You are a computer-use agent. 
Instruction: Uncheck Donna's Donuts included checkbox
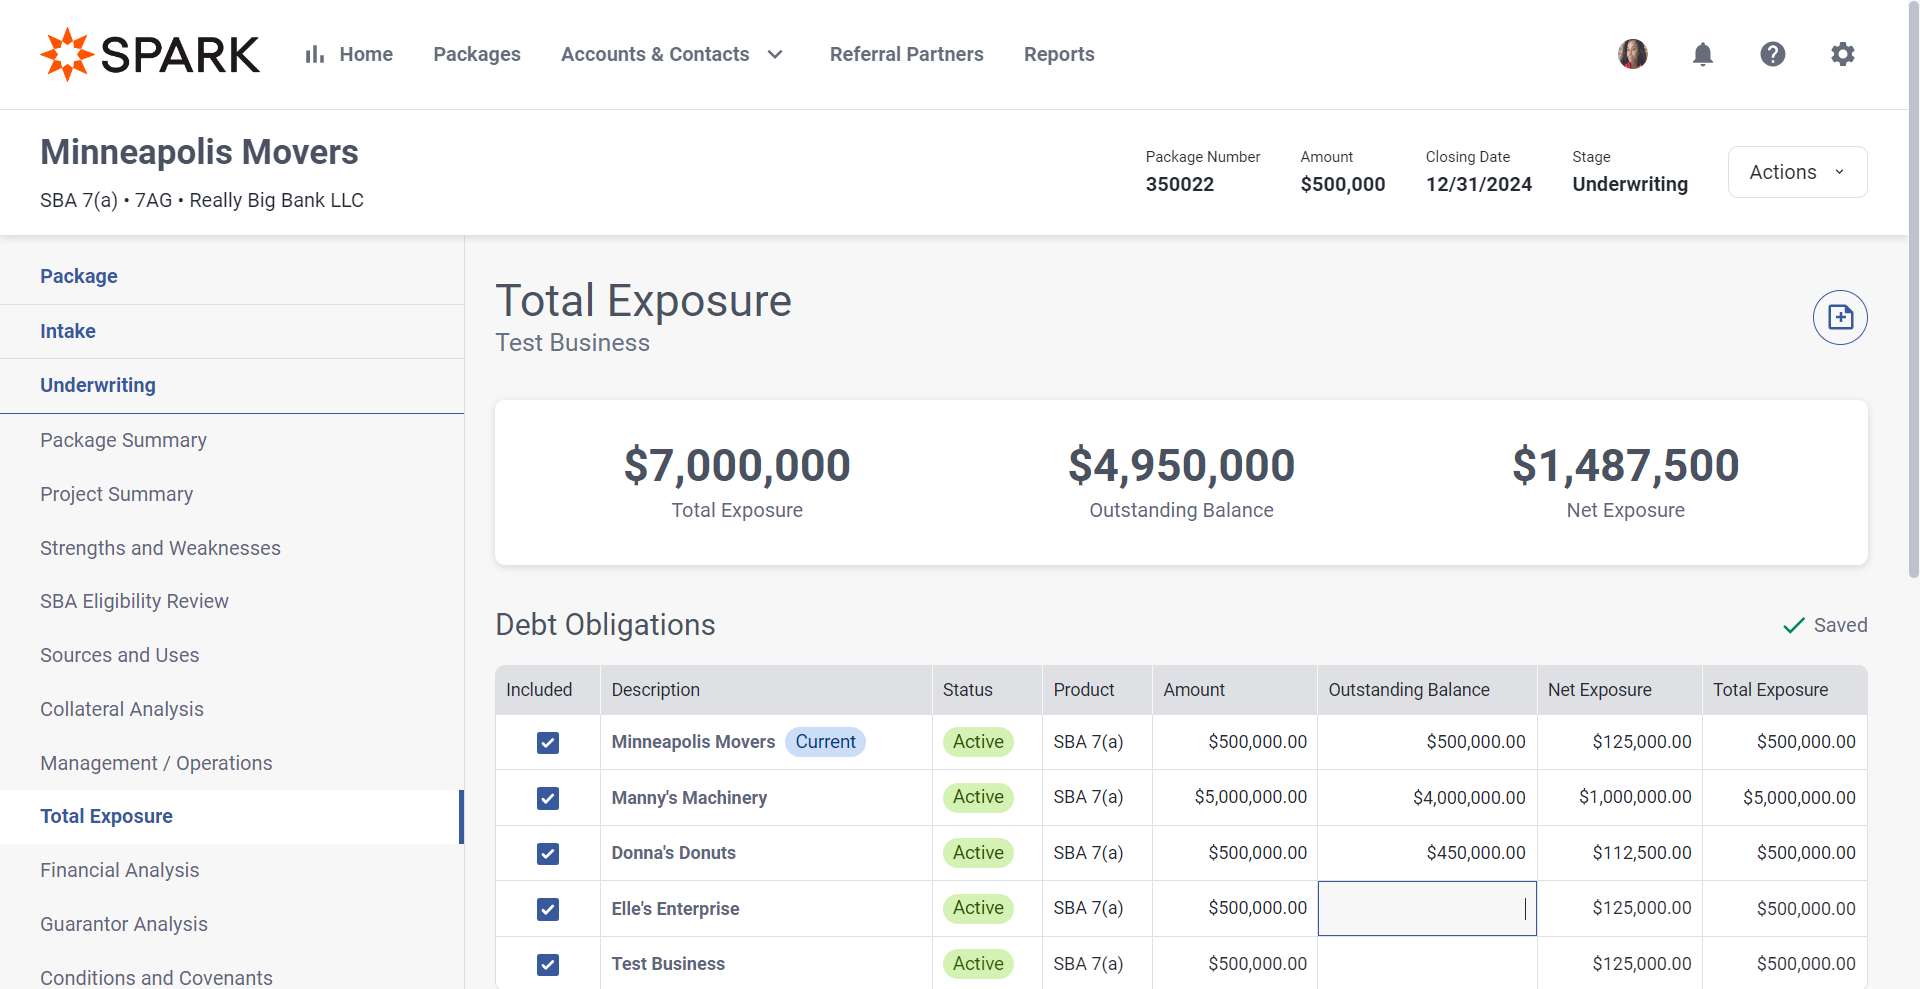point(548,853)
